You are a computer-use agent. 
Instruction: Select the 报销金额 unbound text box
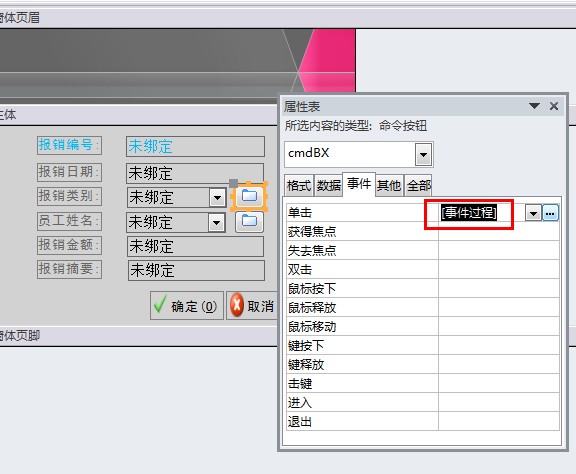[195, 246]
